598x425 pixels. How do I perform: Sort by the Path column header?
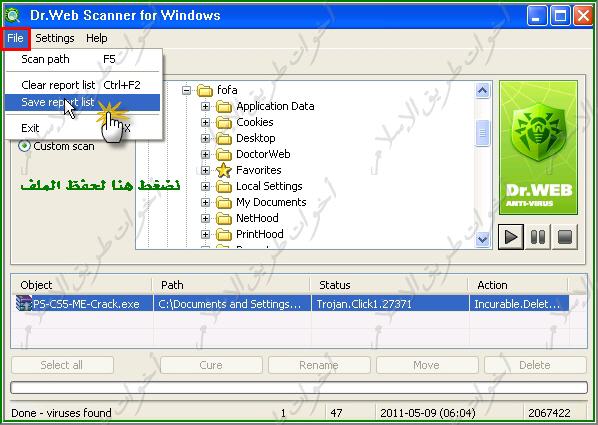click(x=231, y=285)
